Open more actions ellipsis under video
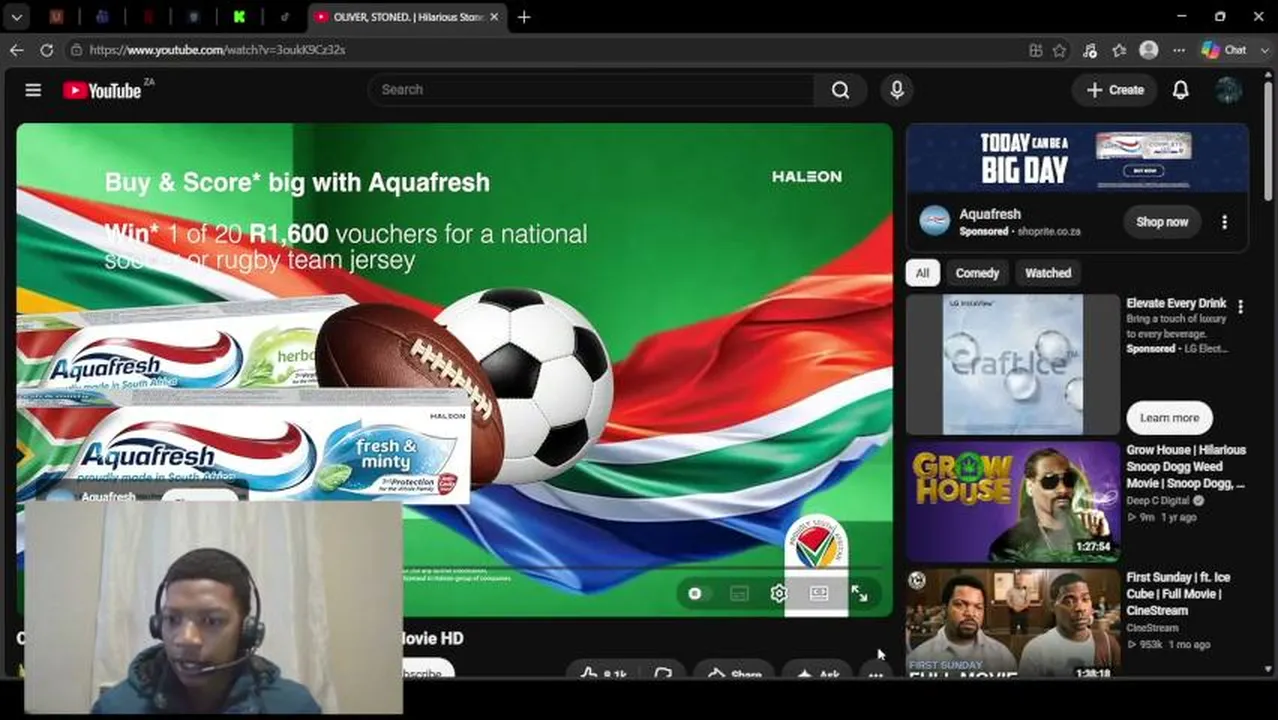The height and width of the screenshot is (720, 1278). point(876,672)
